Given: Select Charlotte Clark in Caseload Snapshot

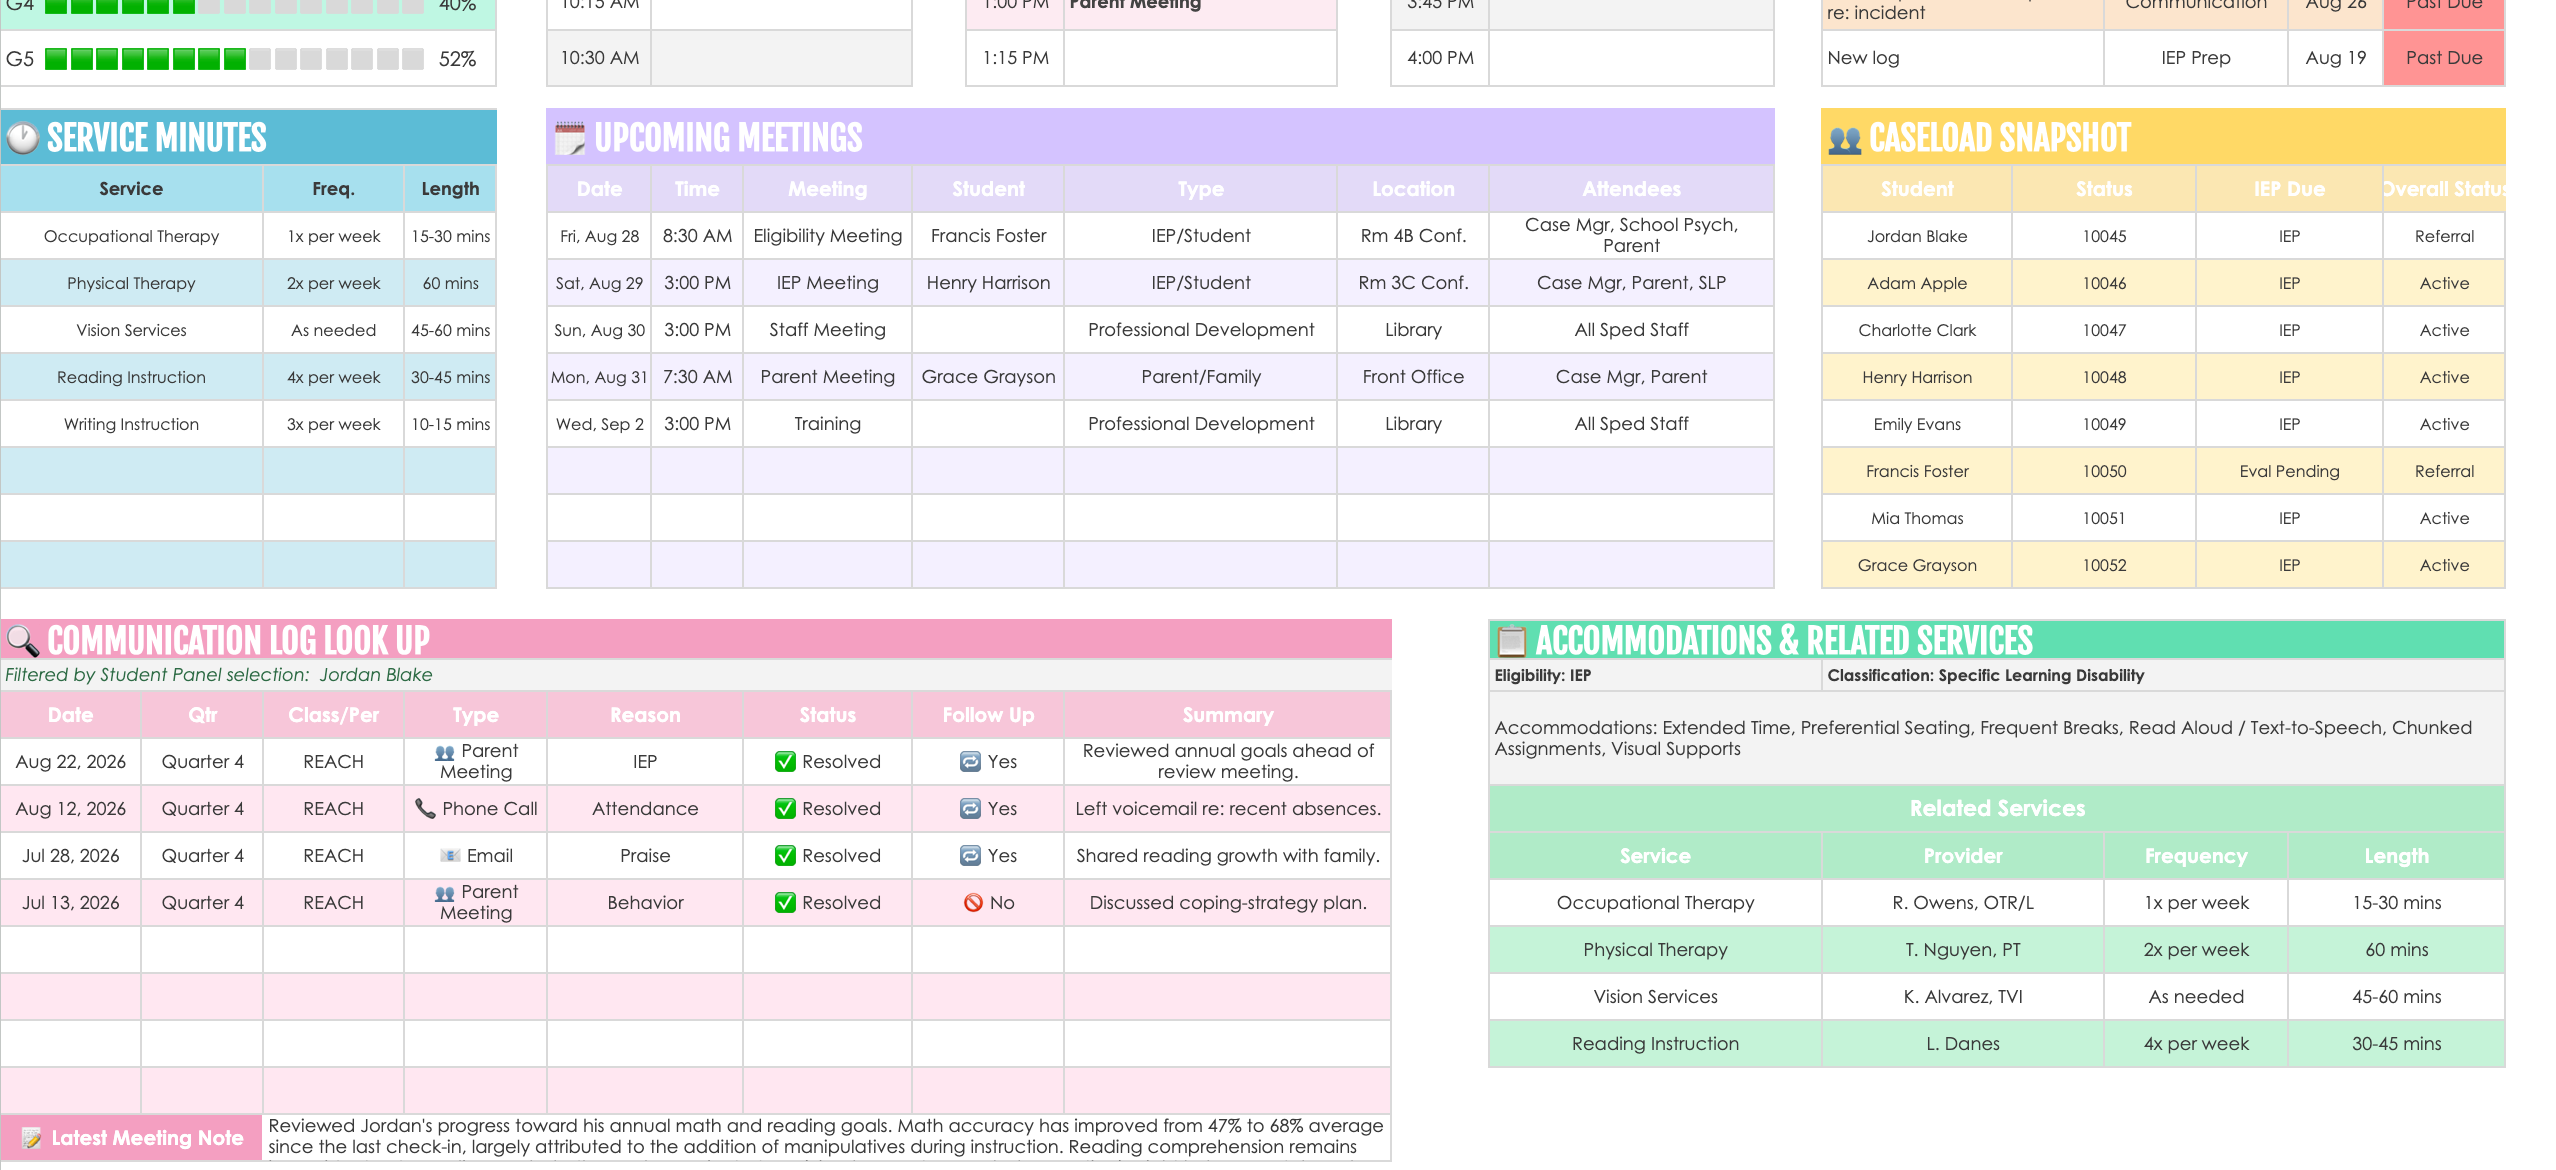Looking at the screenshot, I should click(x=1916, y=331).
